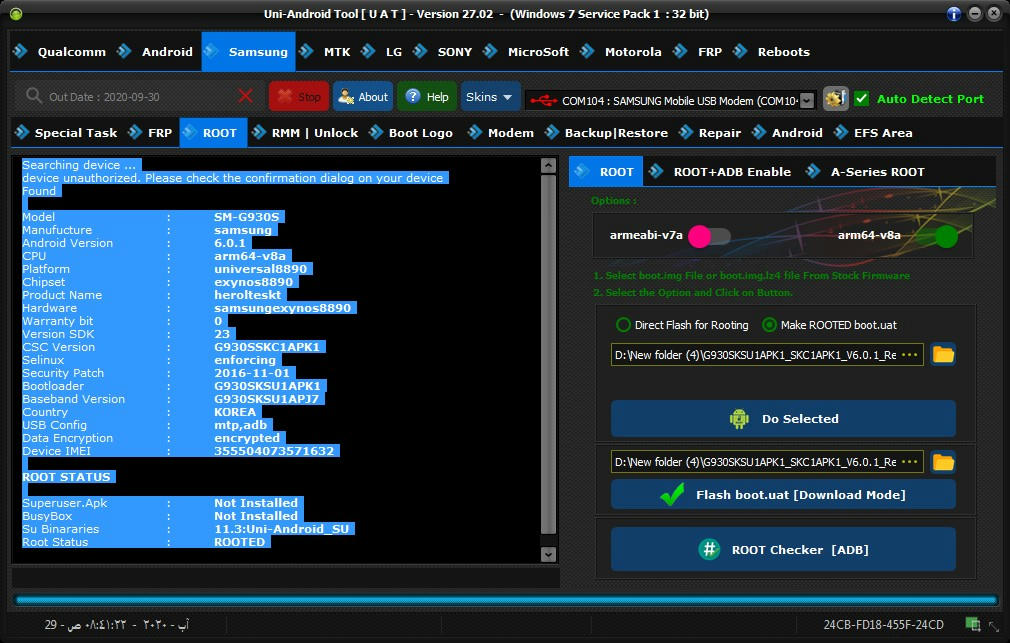Click the search magnifier icon
The height and width of the screenshot is (643, 1010).
pos(33,97)
